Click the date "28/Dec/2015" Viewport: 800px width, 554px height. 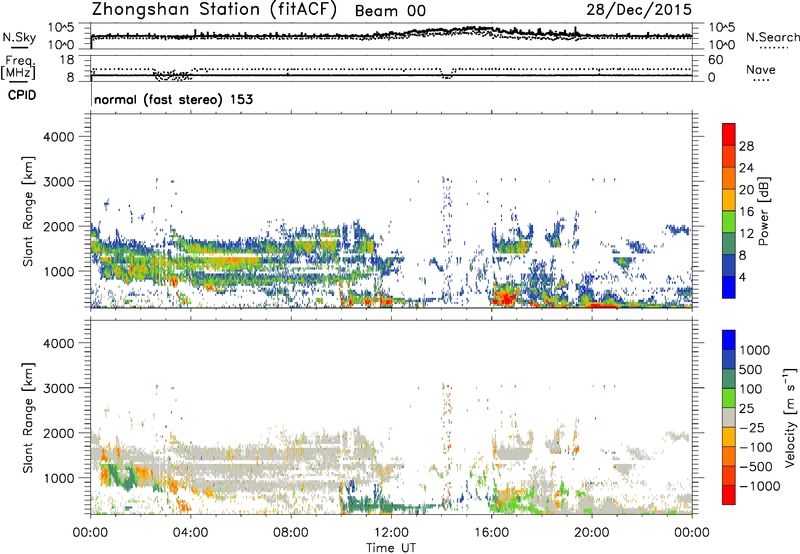point(639,9)
